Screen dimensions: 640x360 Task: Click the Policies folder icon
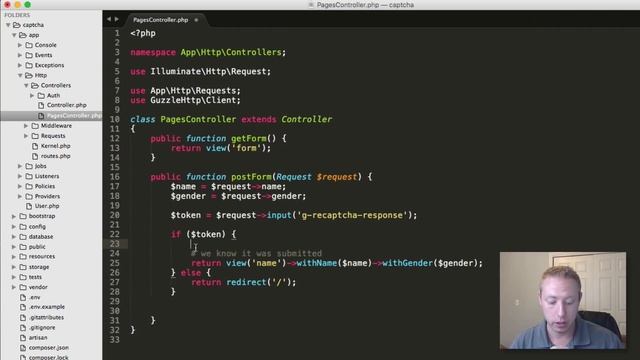pyautogui.click(x=29, y=186)
